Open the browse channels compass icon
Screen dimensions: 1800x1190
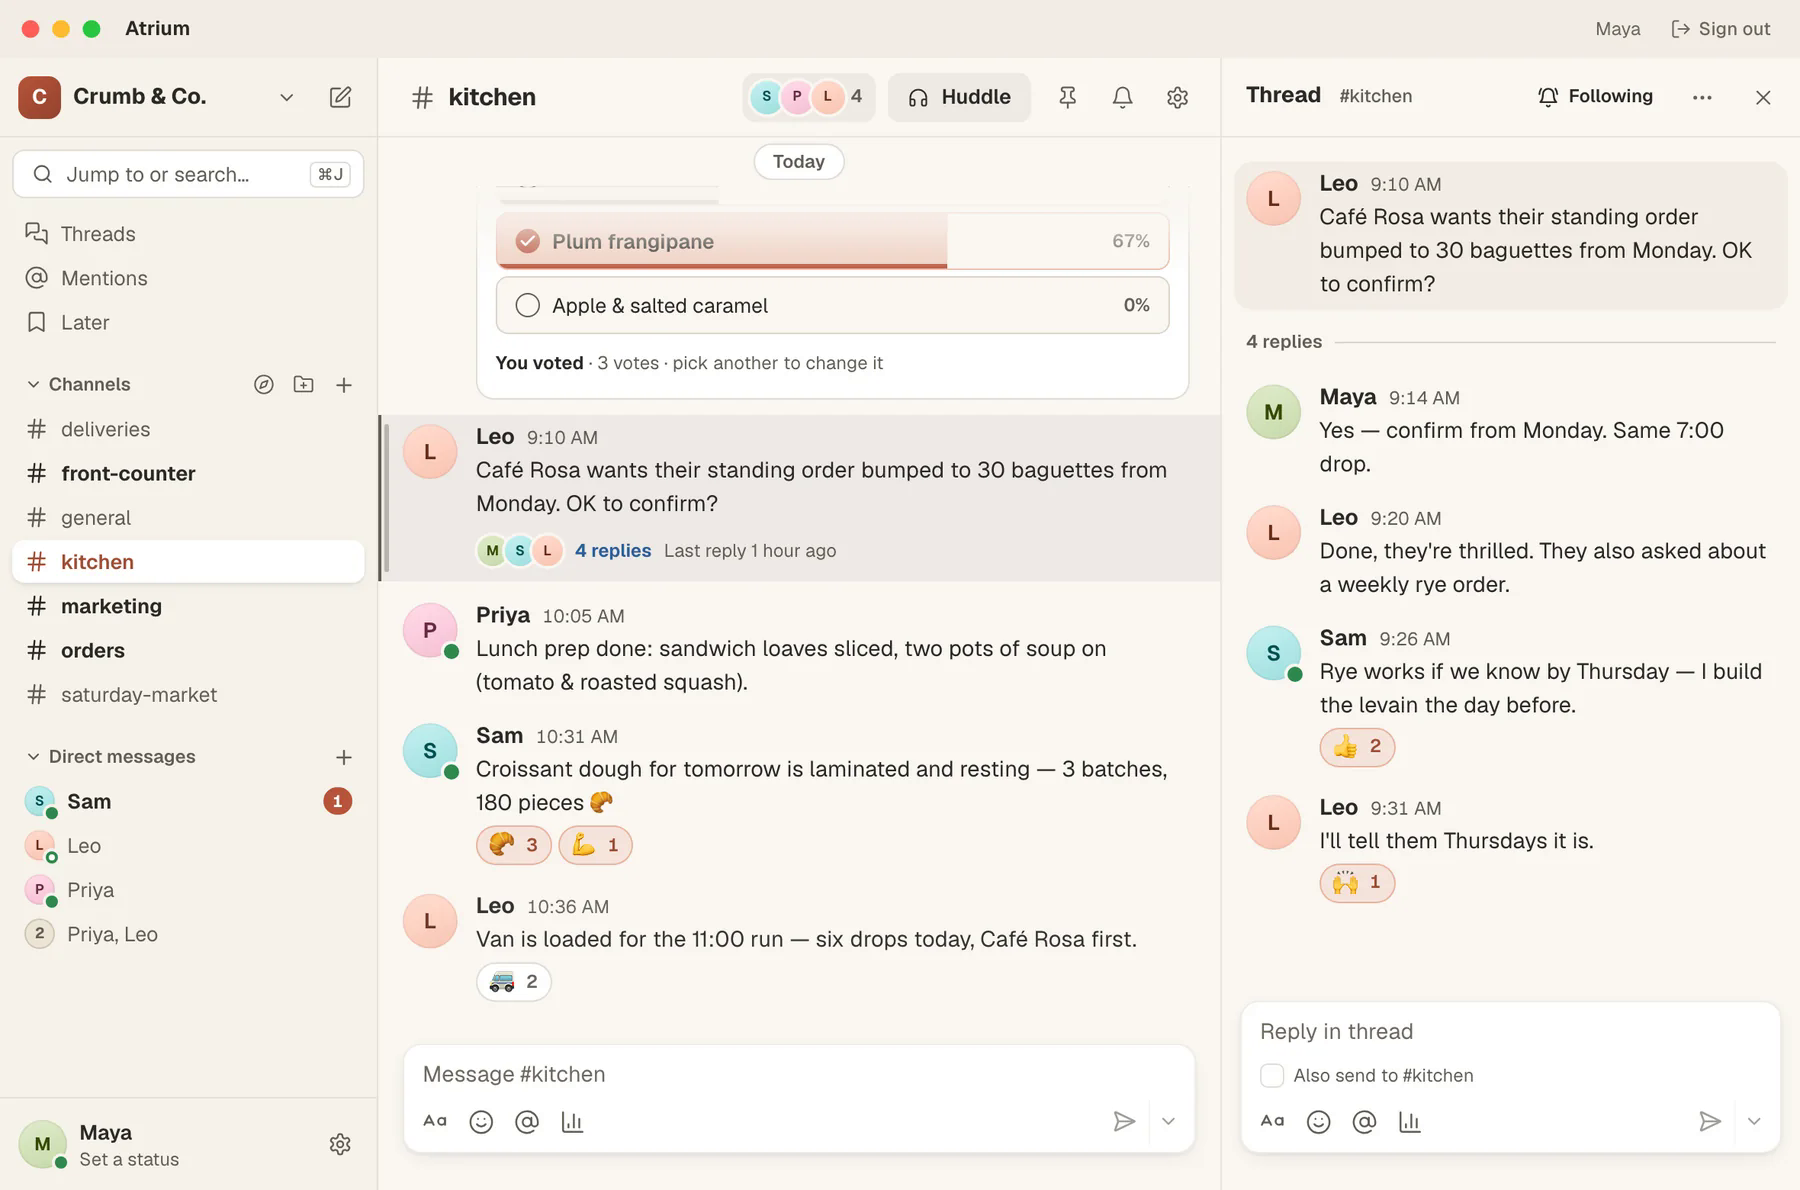(264, 385)
